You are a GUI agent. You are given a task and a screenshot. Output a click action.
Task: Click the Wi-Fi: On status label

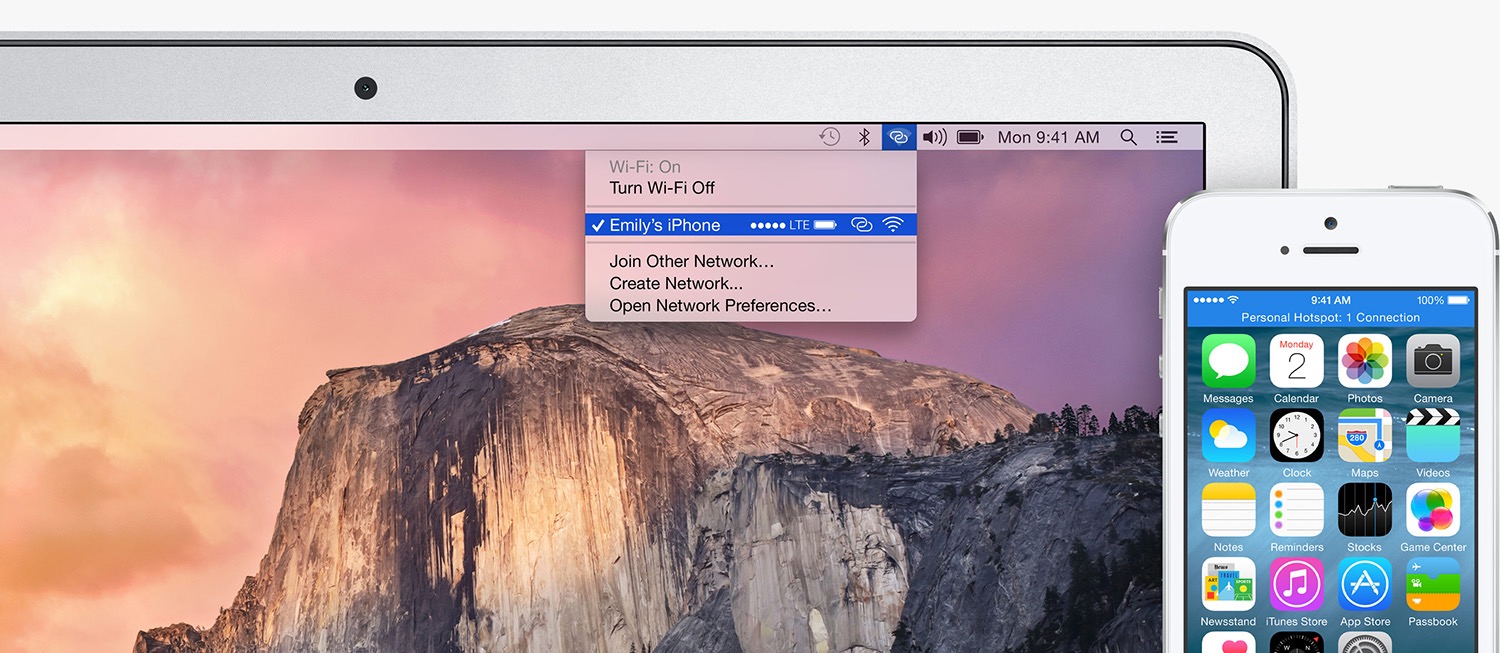click(645, 167)
